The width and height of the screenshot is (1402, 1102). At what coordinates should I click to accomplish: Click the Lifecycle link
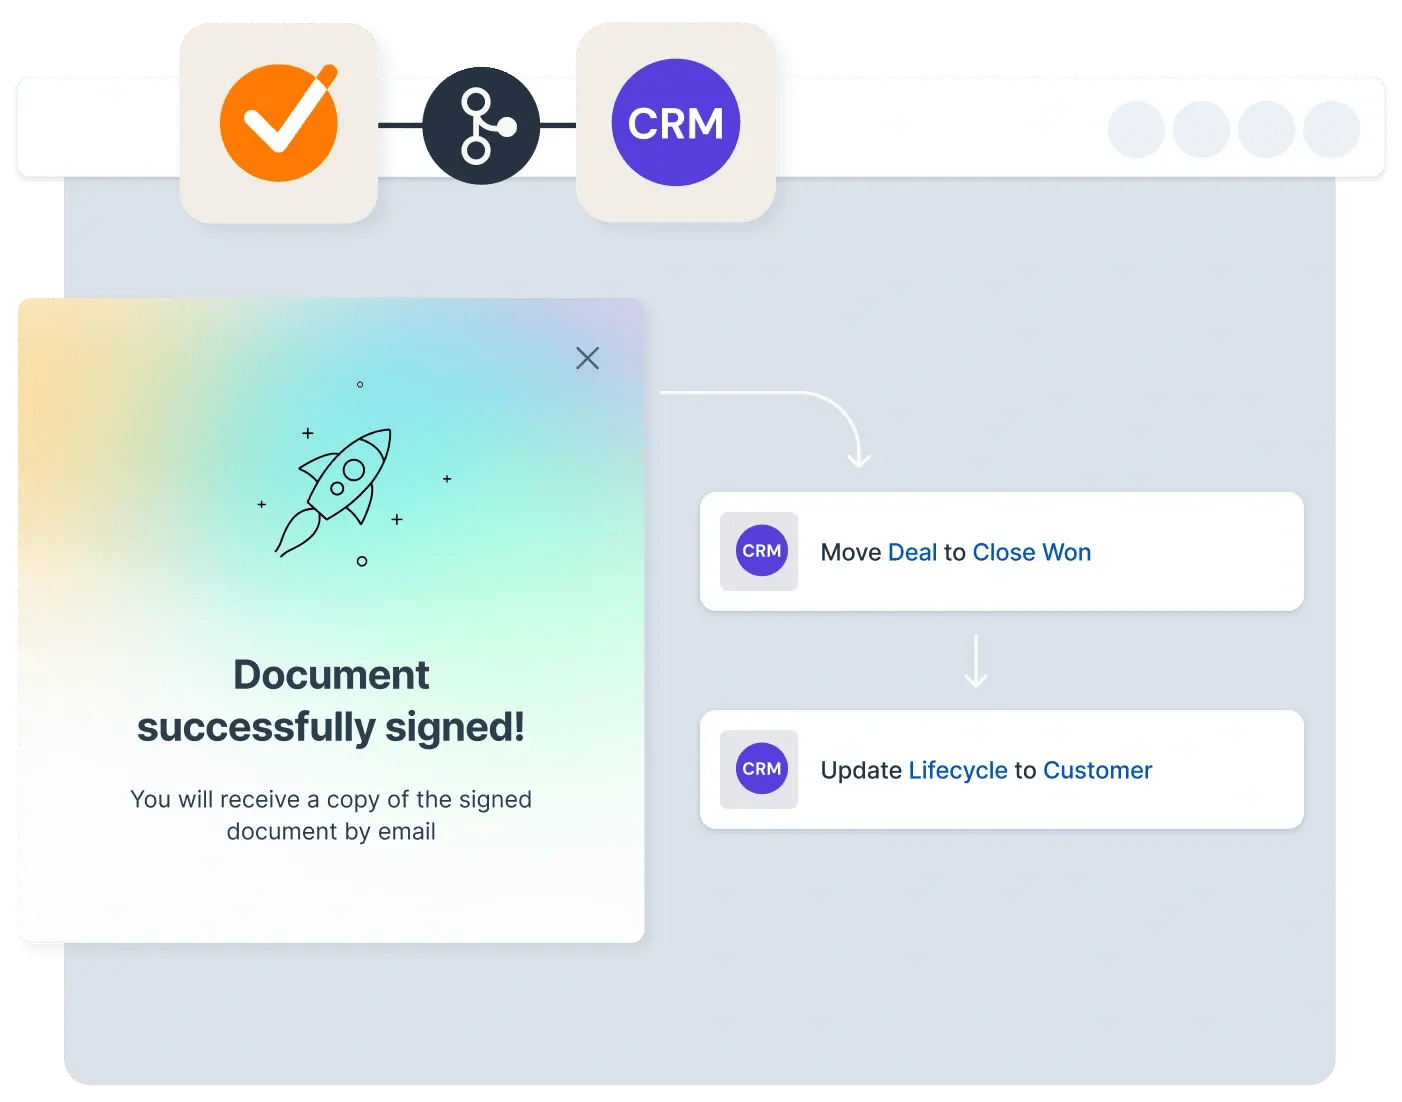[x=958, y=770]
